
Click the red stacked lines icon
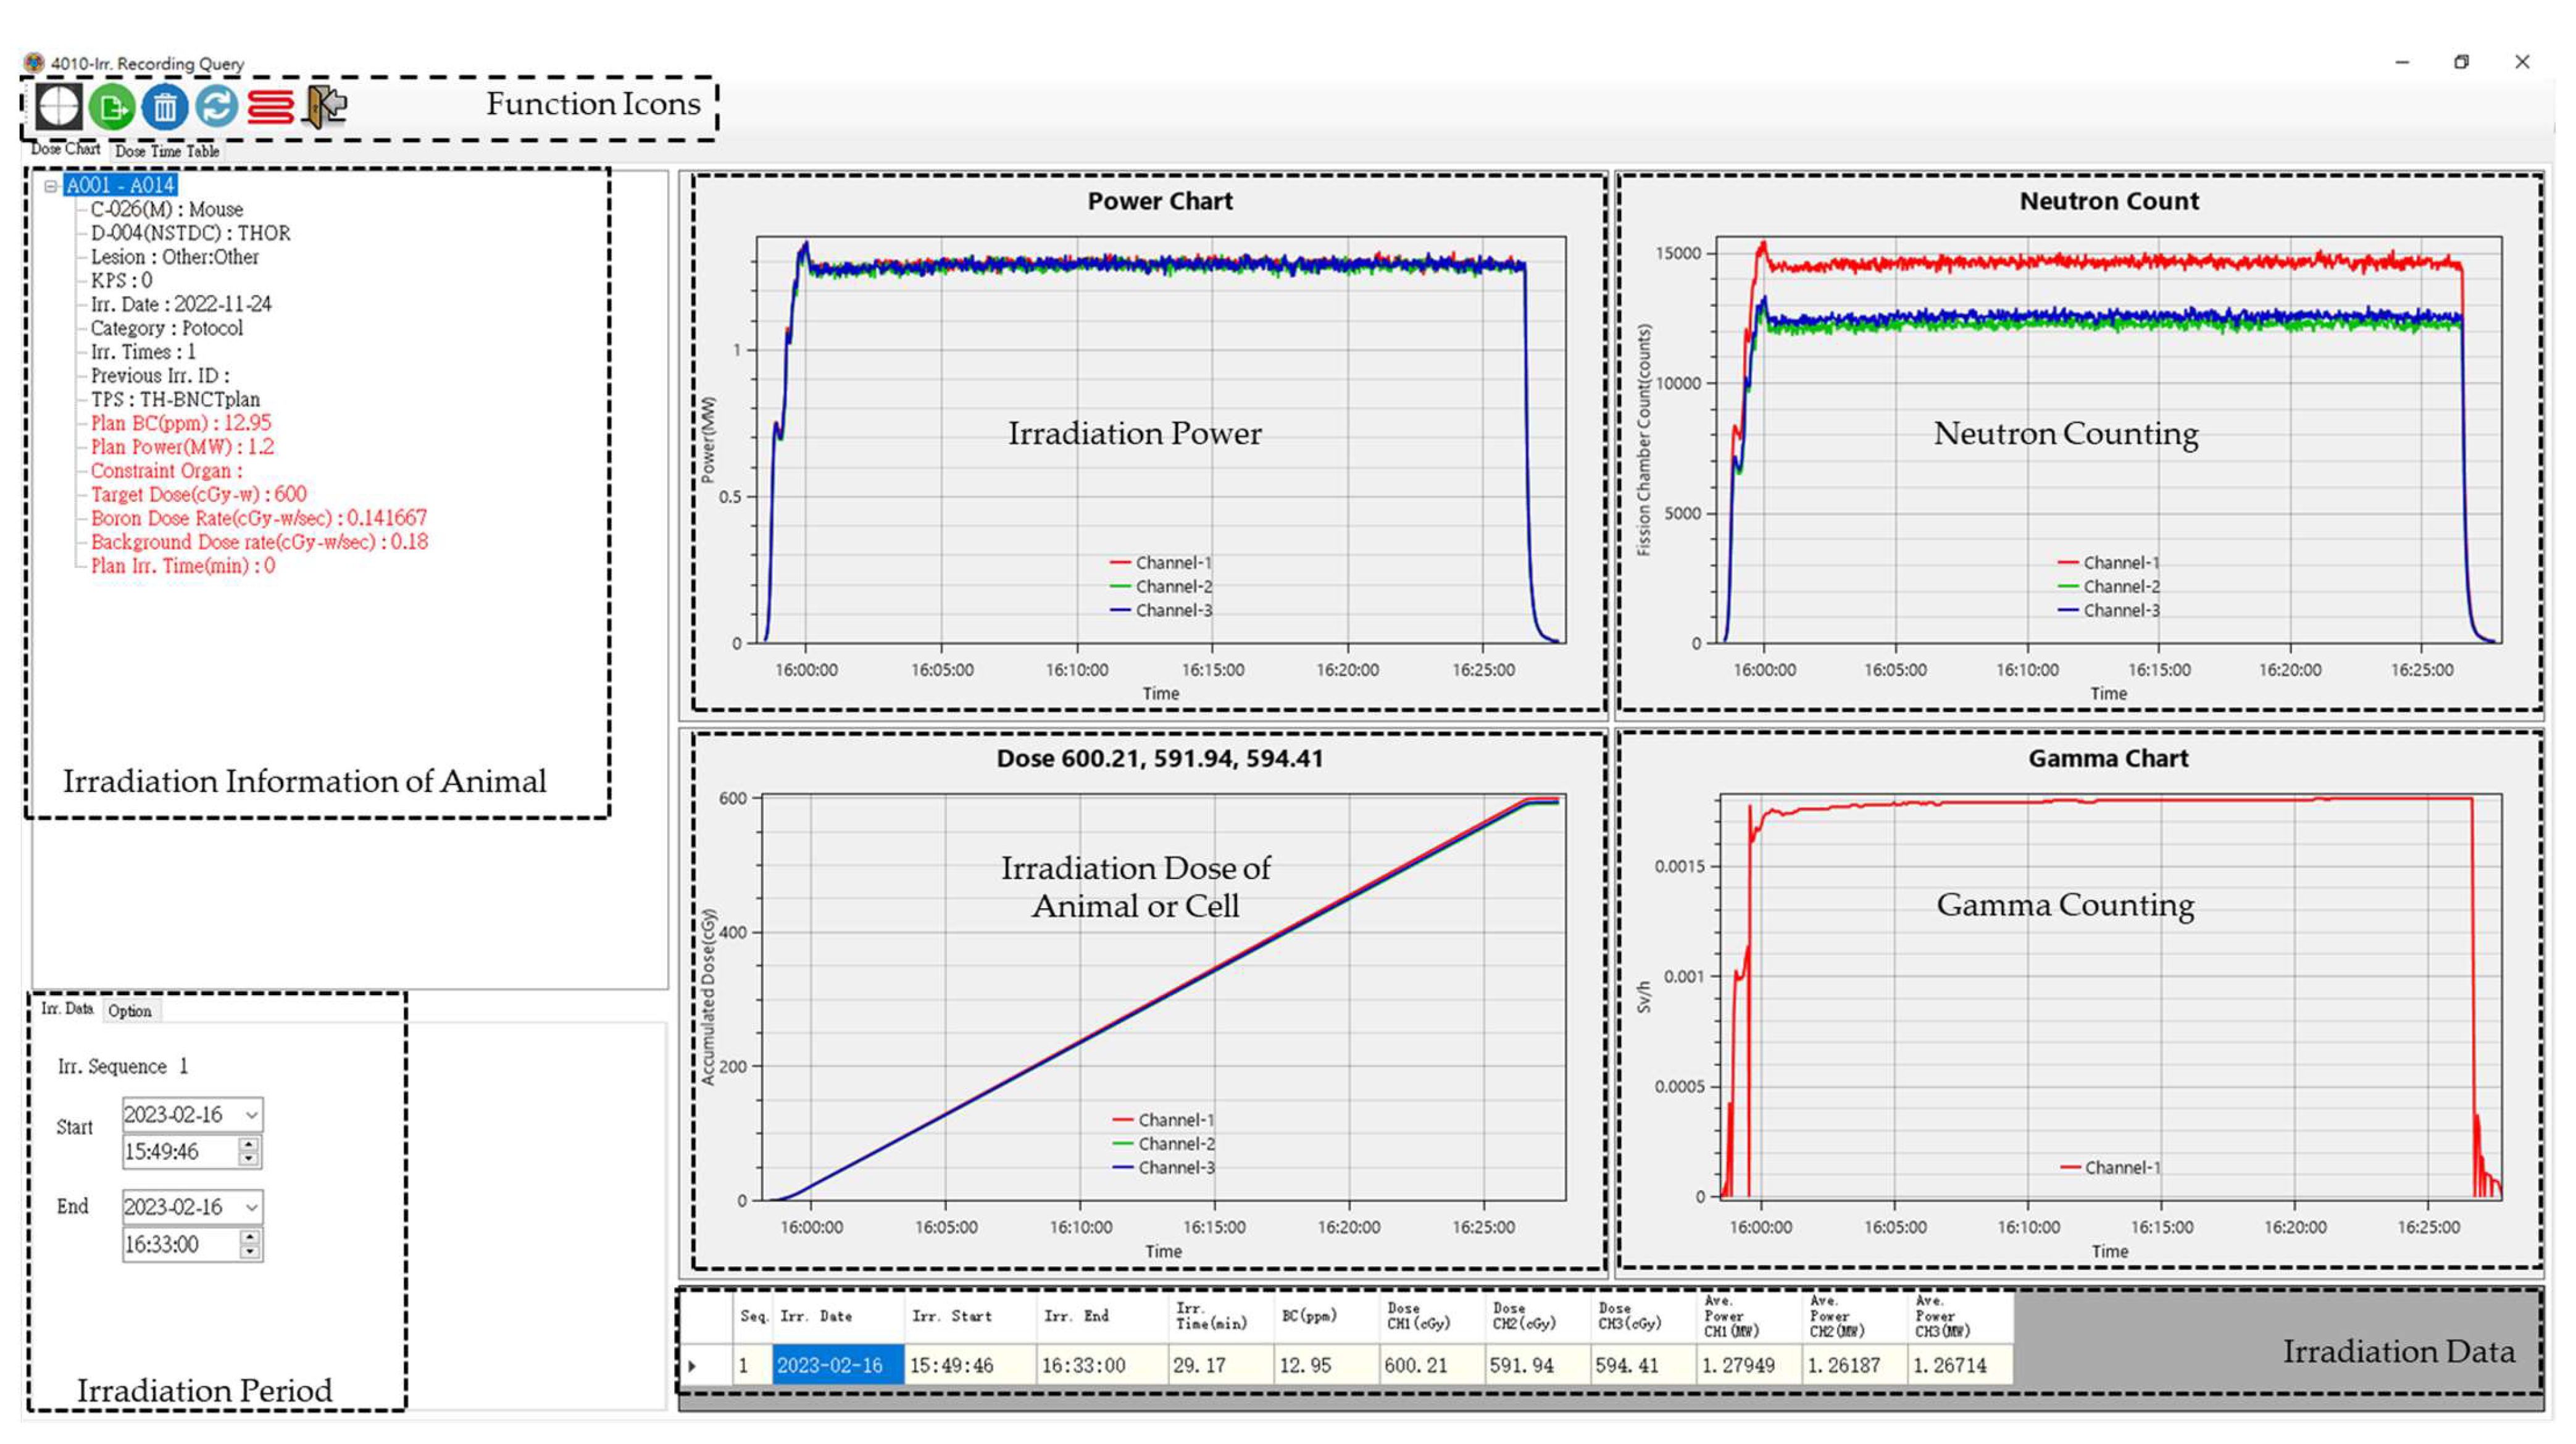(270, 106)
